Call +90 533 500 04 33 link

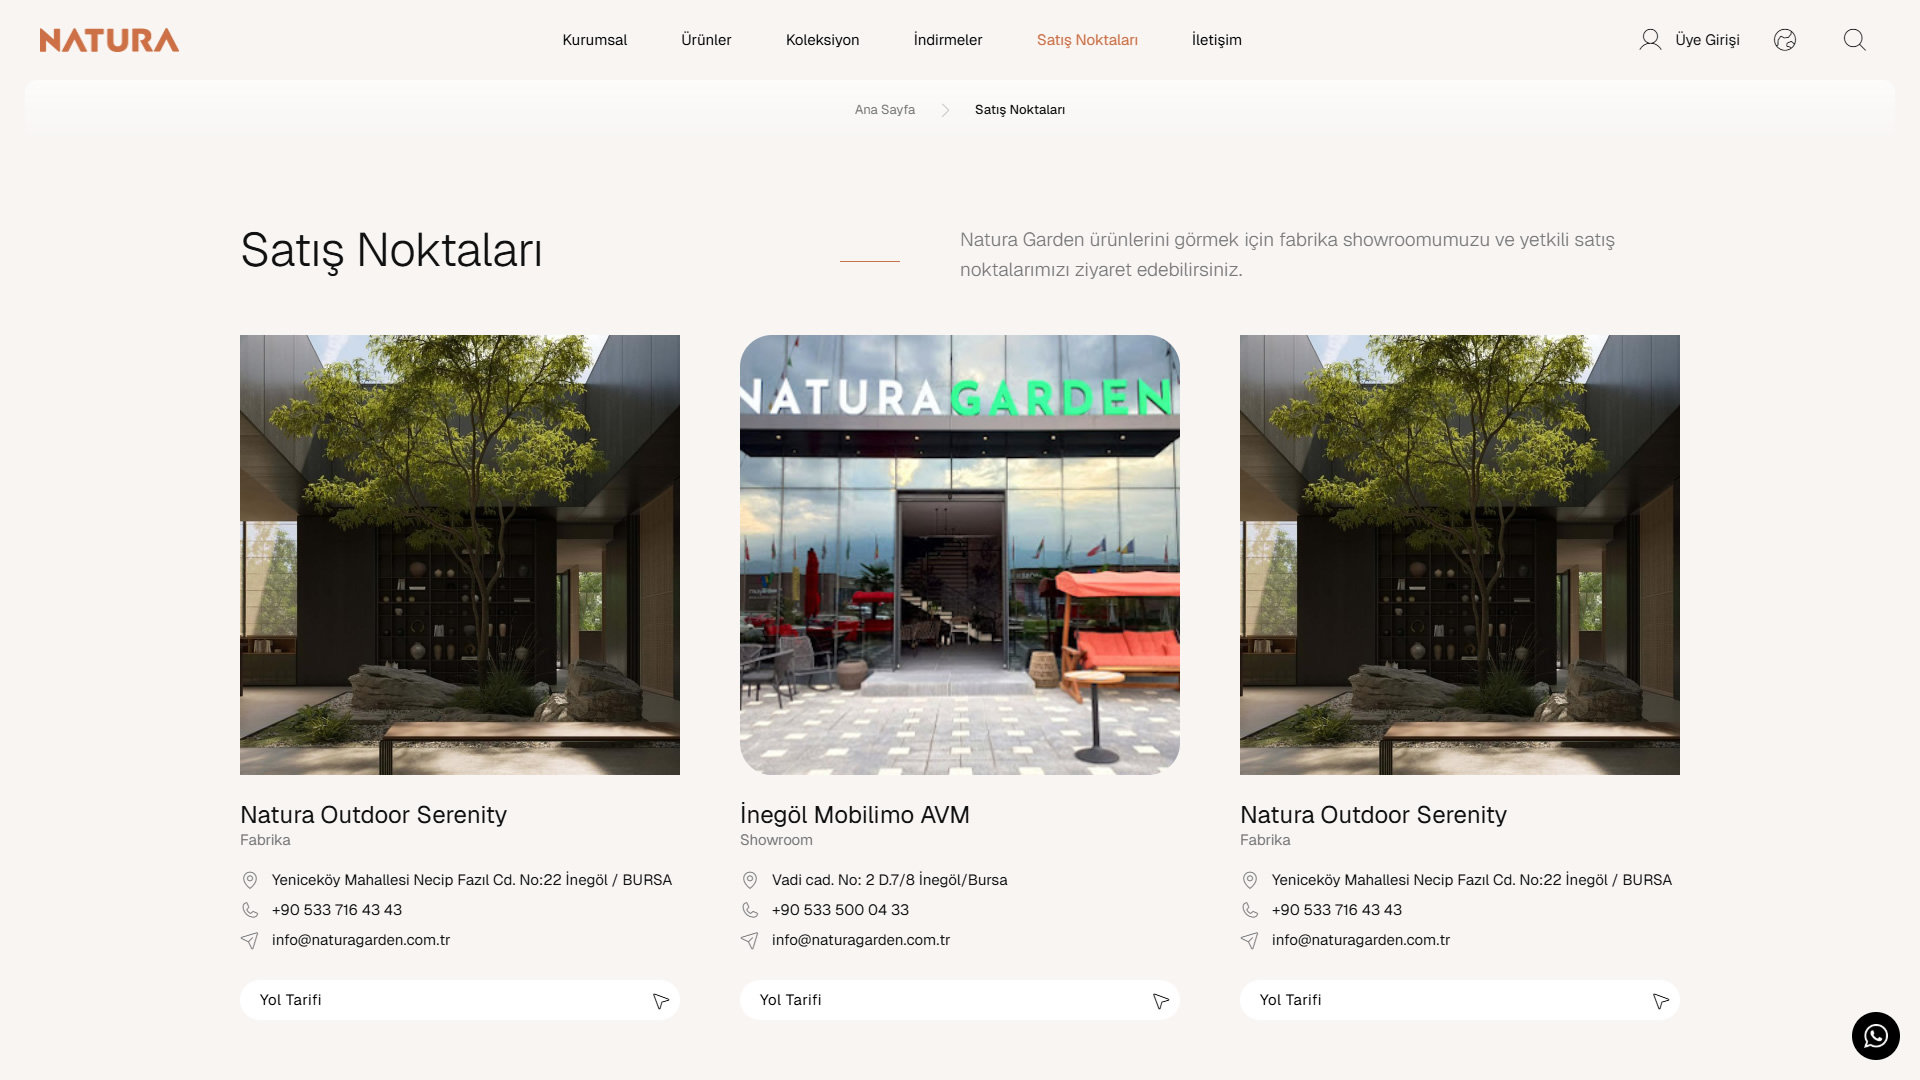pyautogui.click(x=840, y=910)
